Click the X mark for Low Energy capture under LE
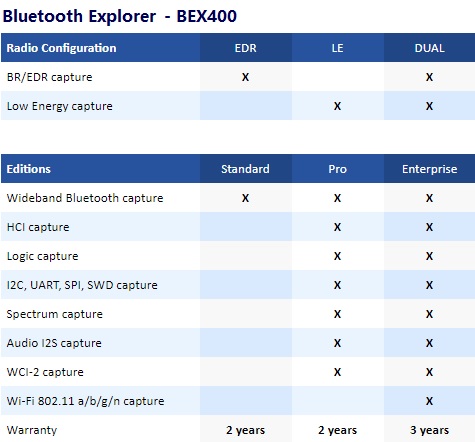Viewport: 475px width, 442px height. [337, 106]
